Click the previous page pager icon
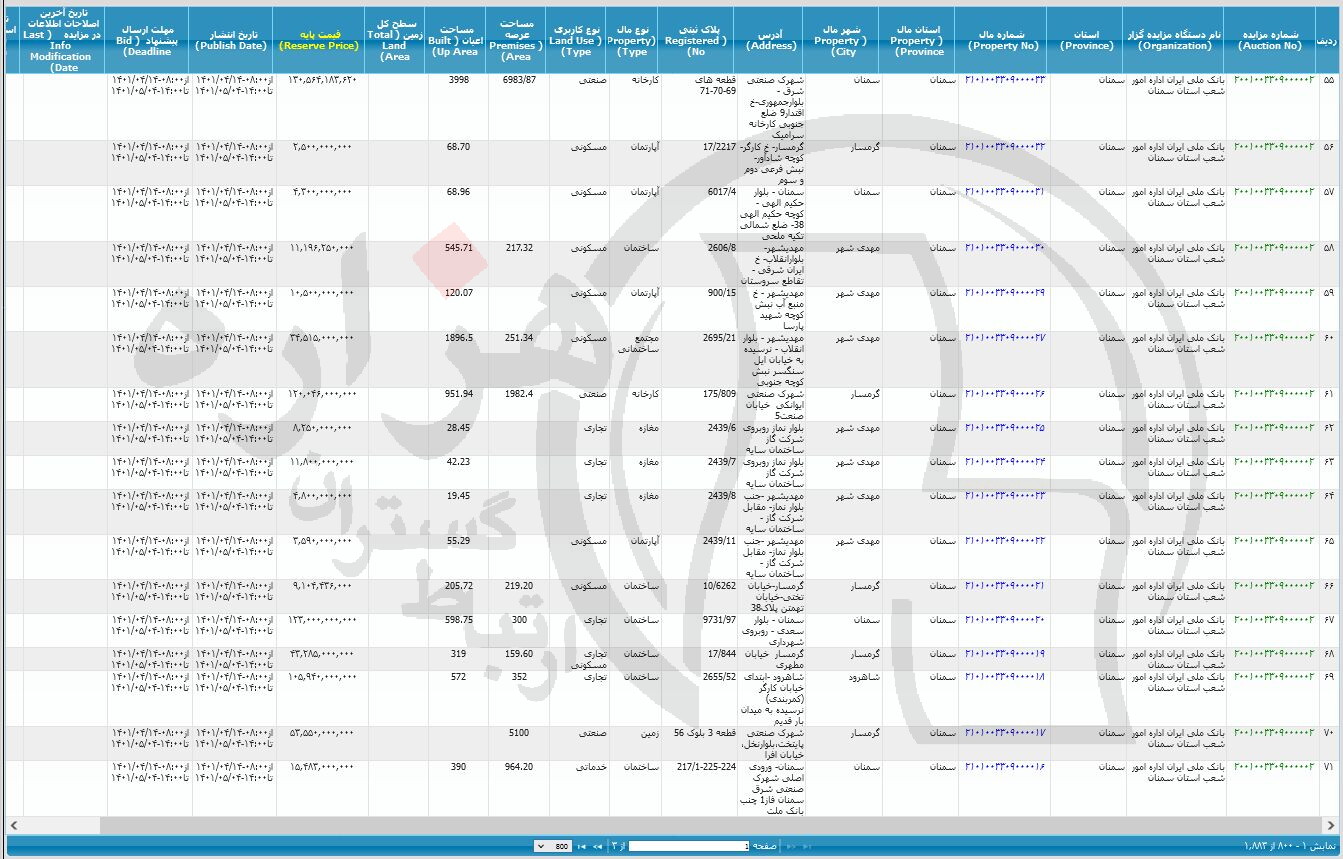Viewport: 1343px width, 859px height. 791,846
